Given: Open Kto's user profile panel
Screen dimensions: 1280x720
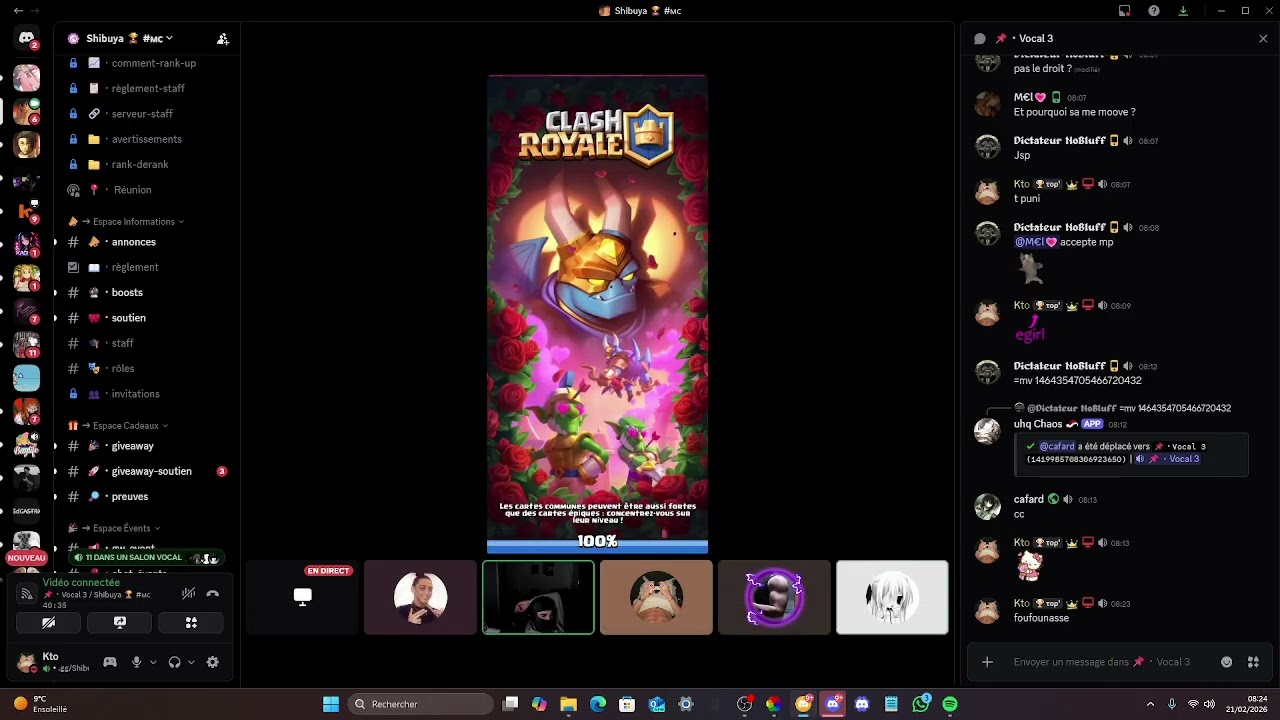Looking at the screenshot, I should (x=54, y=662).
